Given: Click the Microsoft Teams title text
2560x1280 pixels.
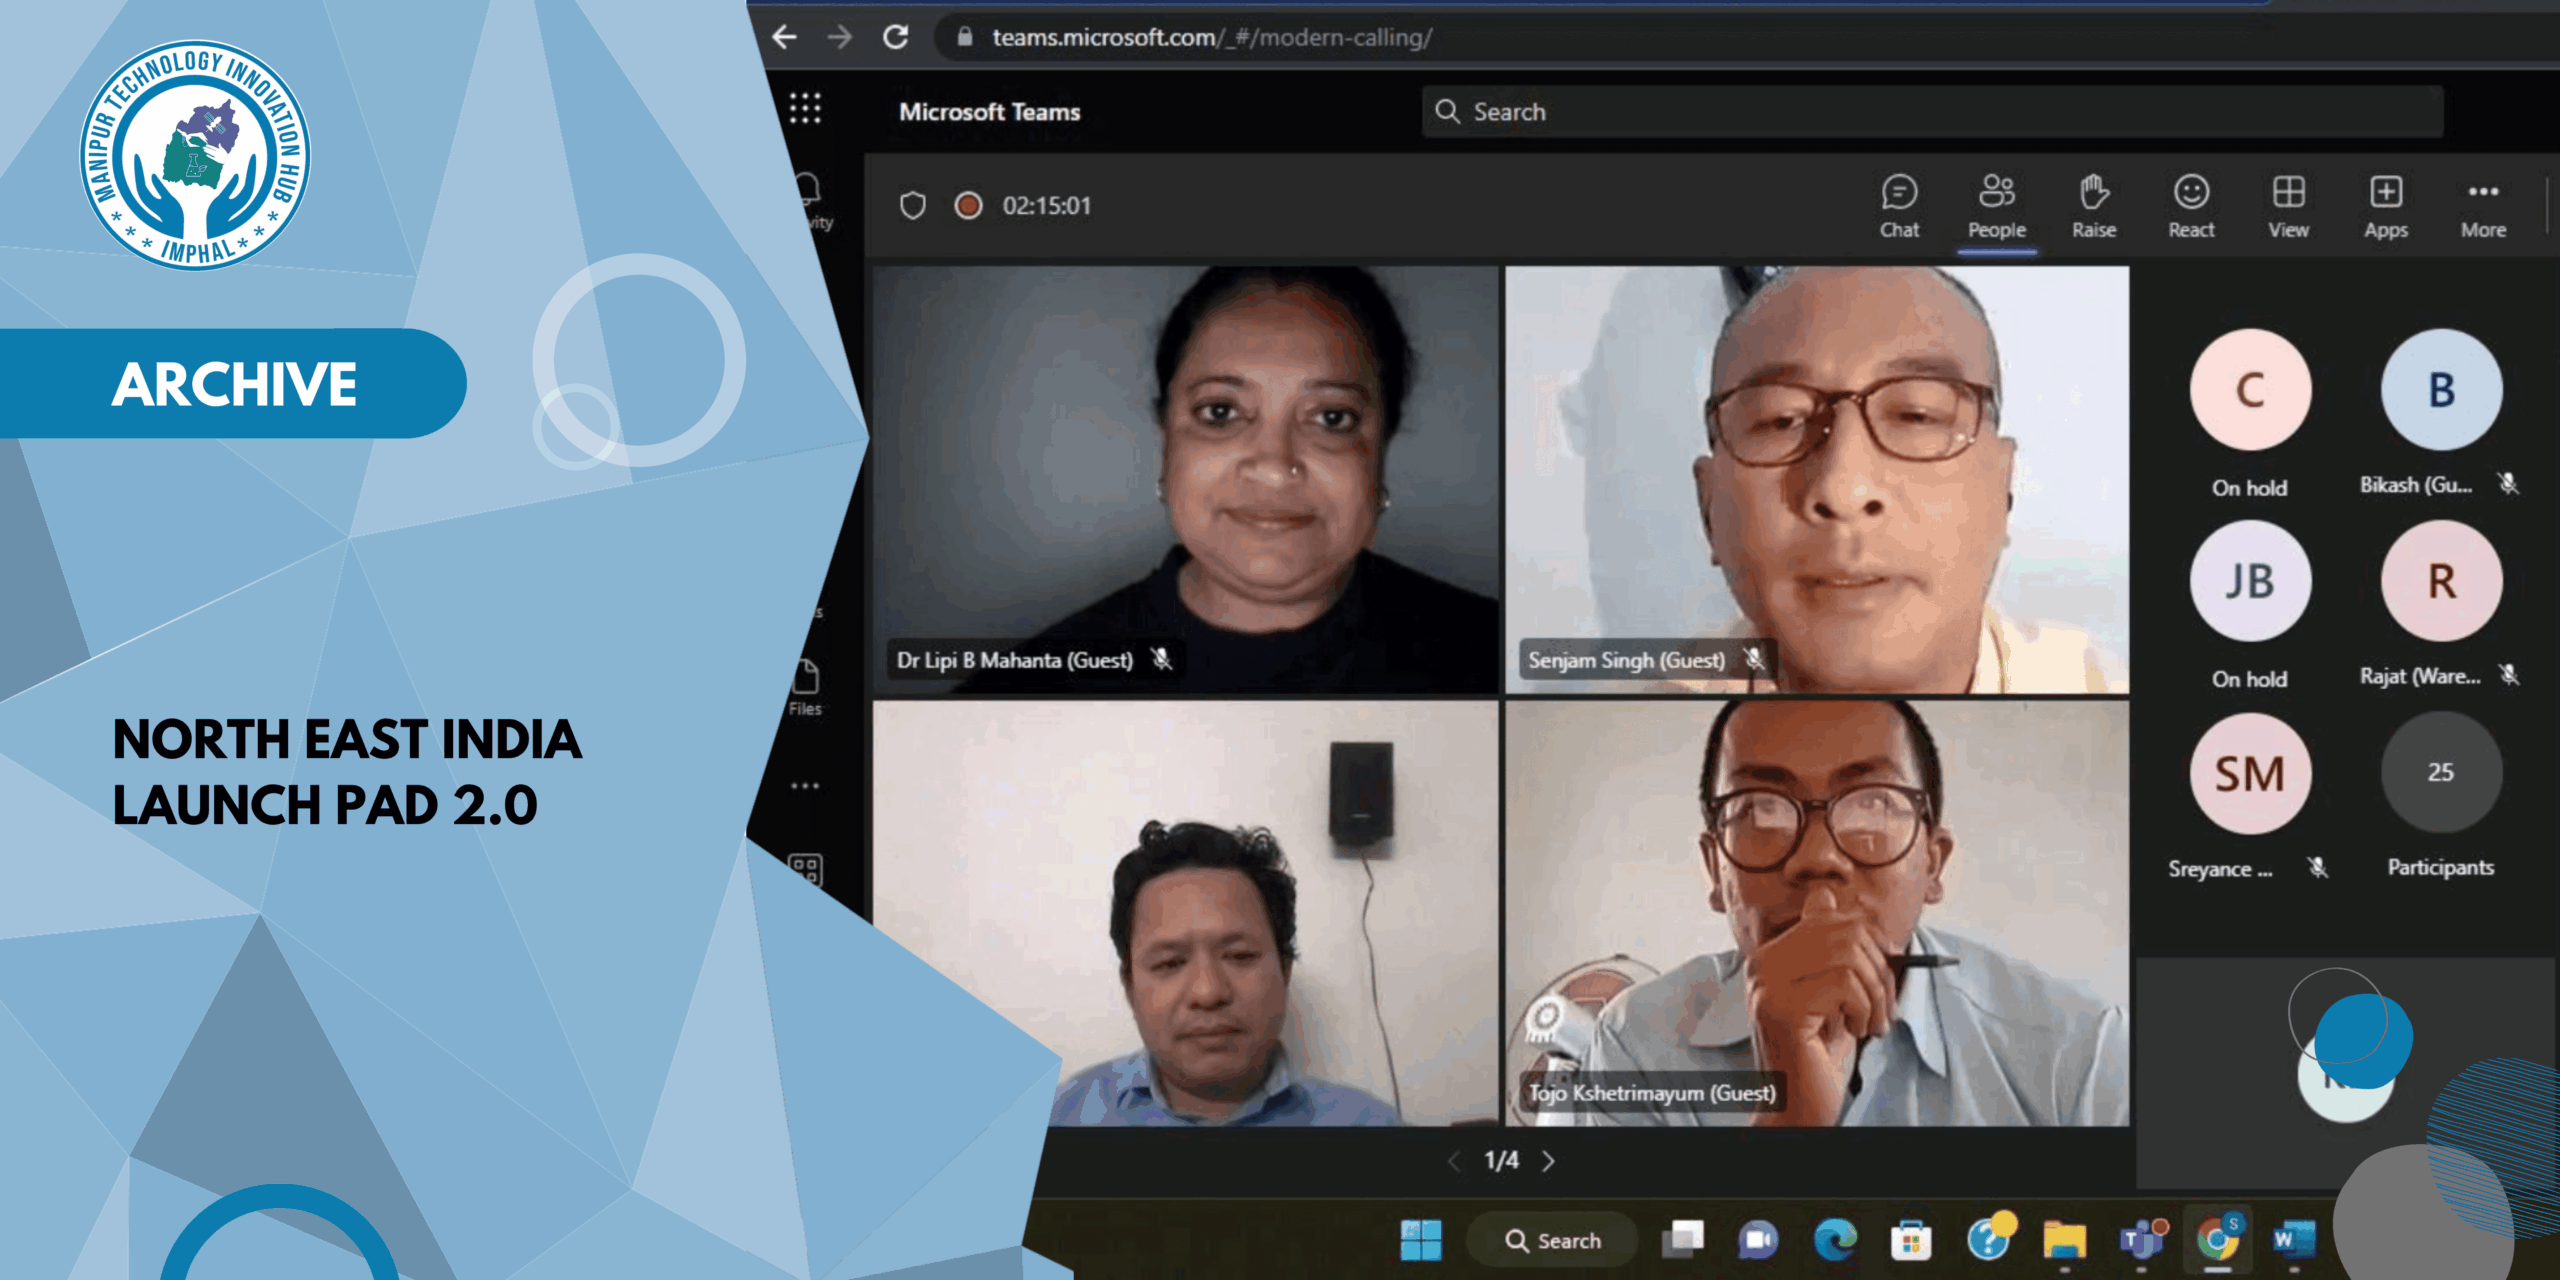Looking at the screenshot, I should point(989,112).
